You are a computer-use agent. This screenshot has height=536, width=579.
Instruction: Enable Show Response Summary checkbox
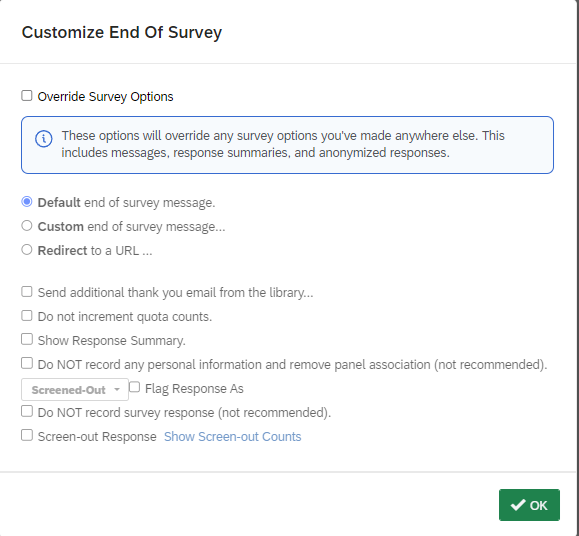27,339
